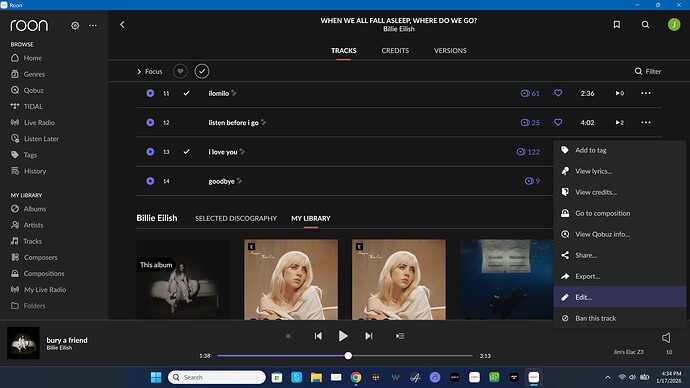Show hidden system tray icons
The width and height of the screenshot is (690, 388).
pos(608,377)
